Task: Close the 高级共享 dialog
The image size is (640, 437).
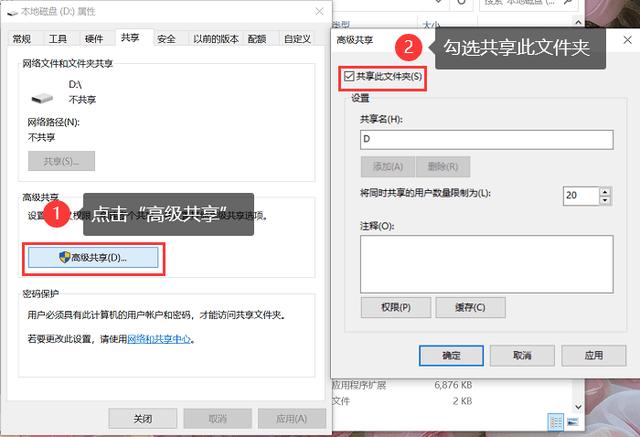Action: tap(627, 40)
